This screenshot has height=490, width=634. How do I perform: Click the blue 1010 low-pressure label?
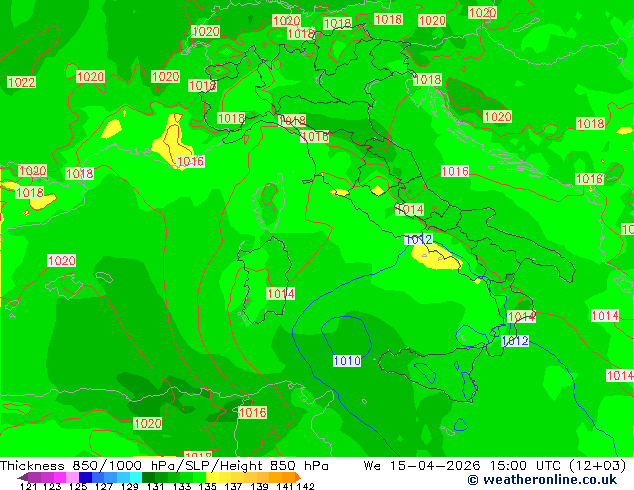tap(347, 361)
